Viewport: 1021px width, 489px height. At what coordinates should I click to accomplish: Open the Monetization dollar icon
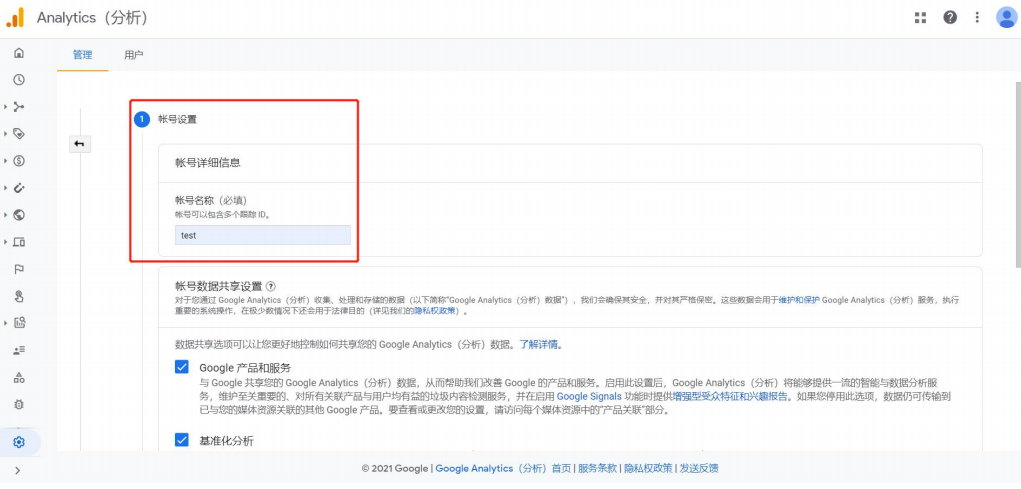click(x=19, y=161)
